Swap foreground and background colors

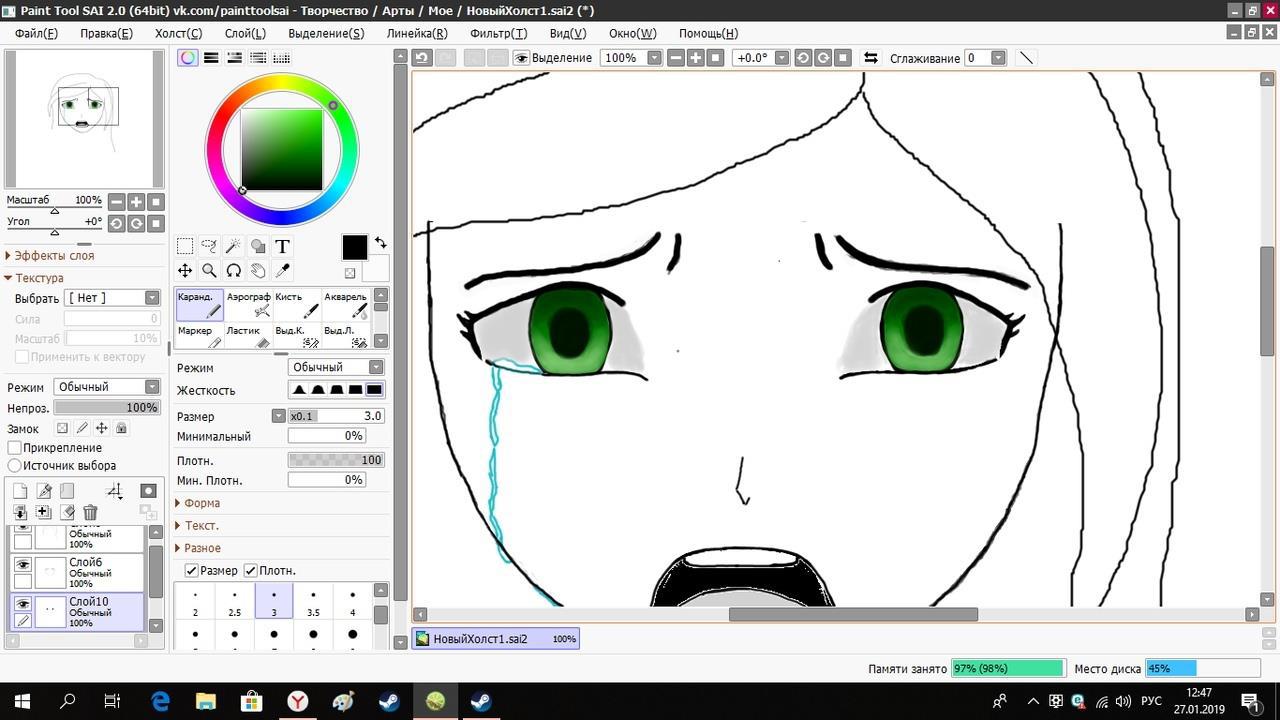380,243
